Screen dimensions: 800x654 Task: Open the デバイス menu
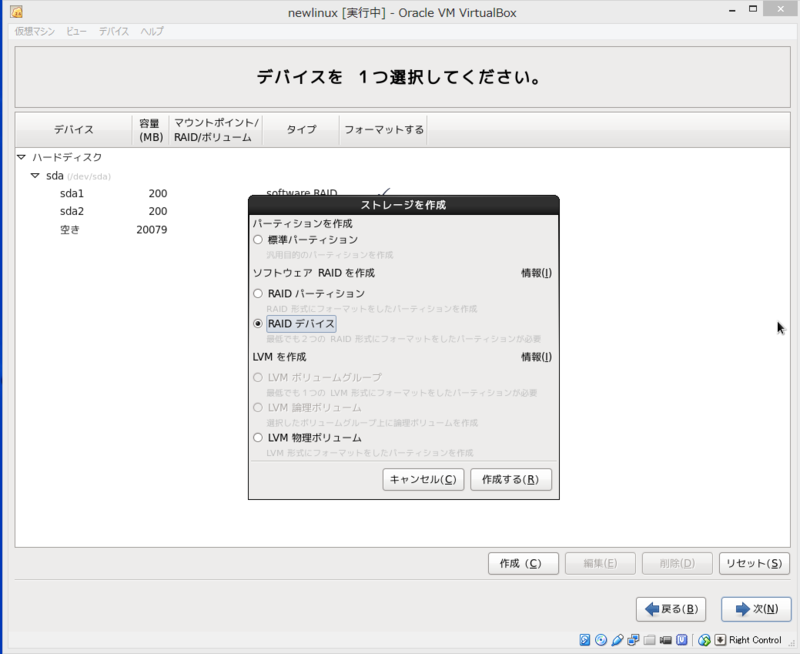(x=114, y=31)
